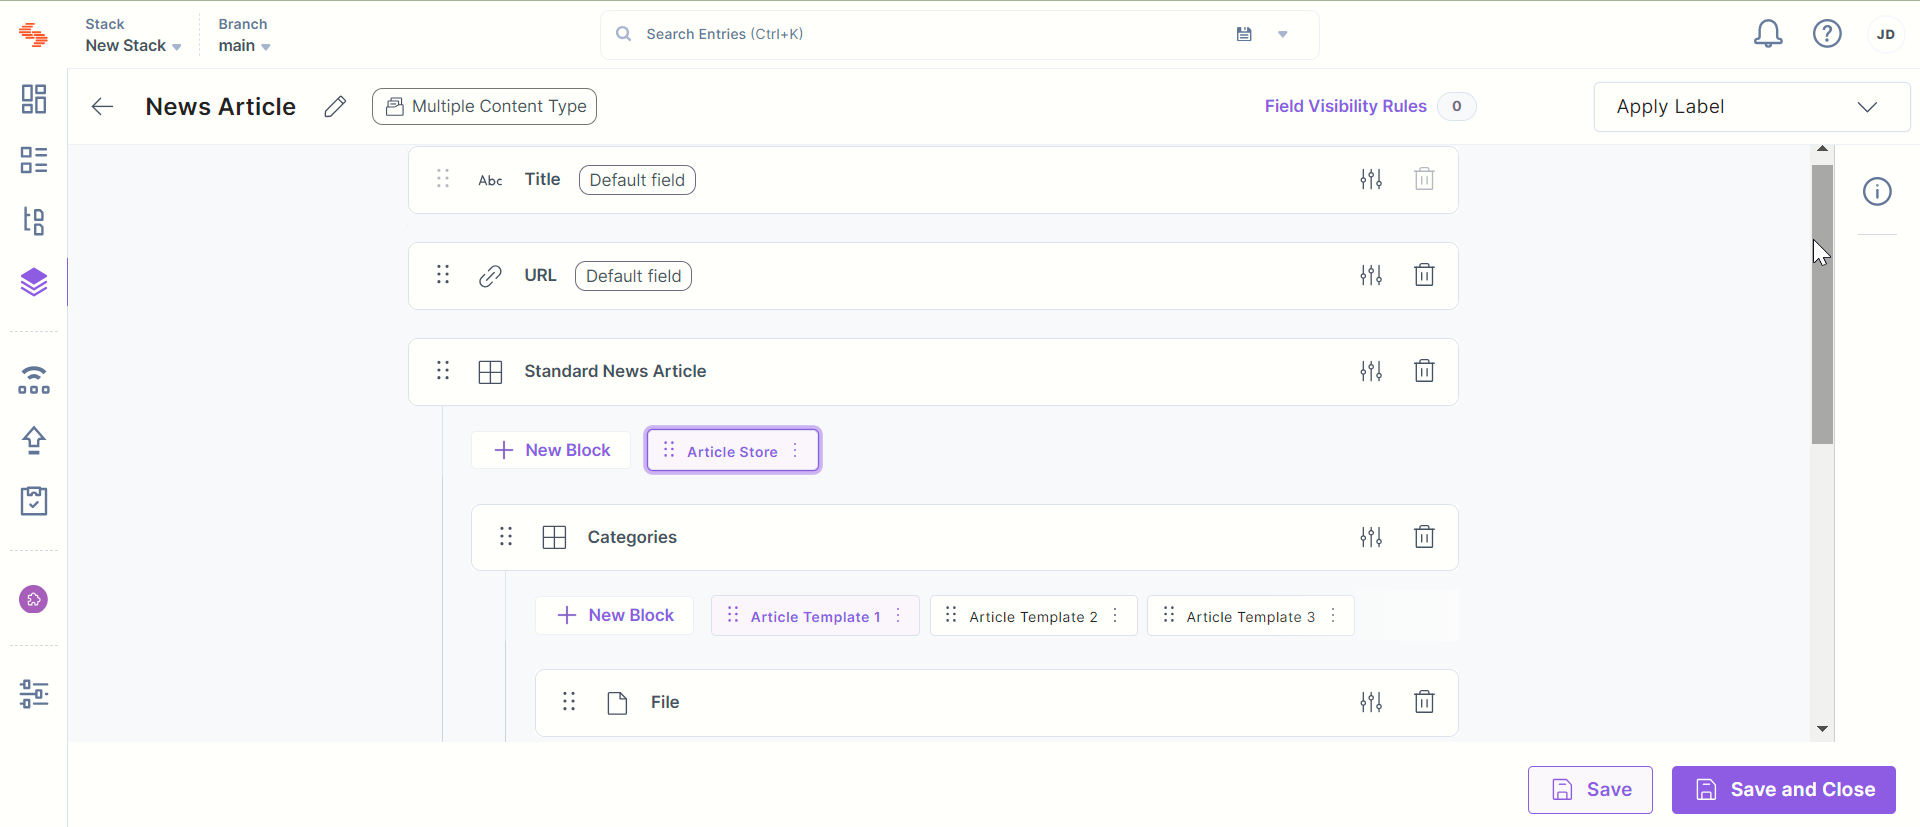Grab the Categories field drag handle
The height and width of the screenshot is (827, 1920).
pyautogui.click(x=506, y=537)
